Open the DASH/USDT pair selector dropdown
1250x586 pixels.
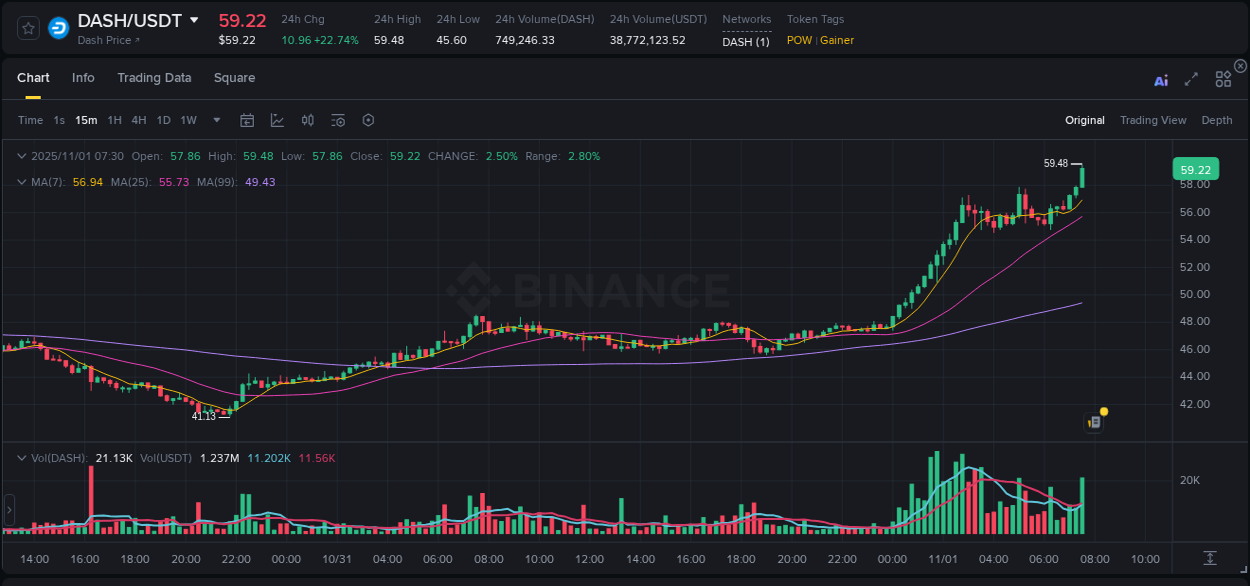click(195, 19)
